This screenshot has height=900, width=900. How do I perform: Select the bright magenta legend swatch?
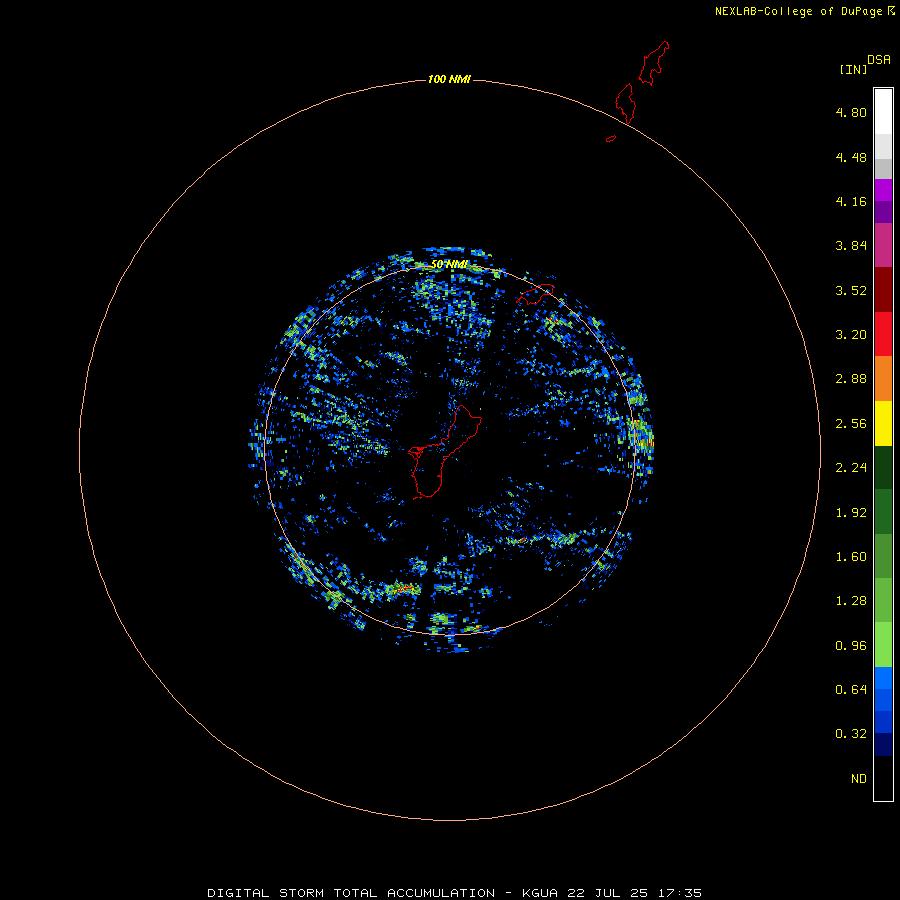883,190
